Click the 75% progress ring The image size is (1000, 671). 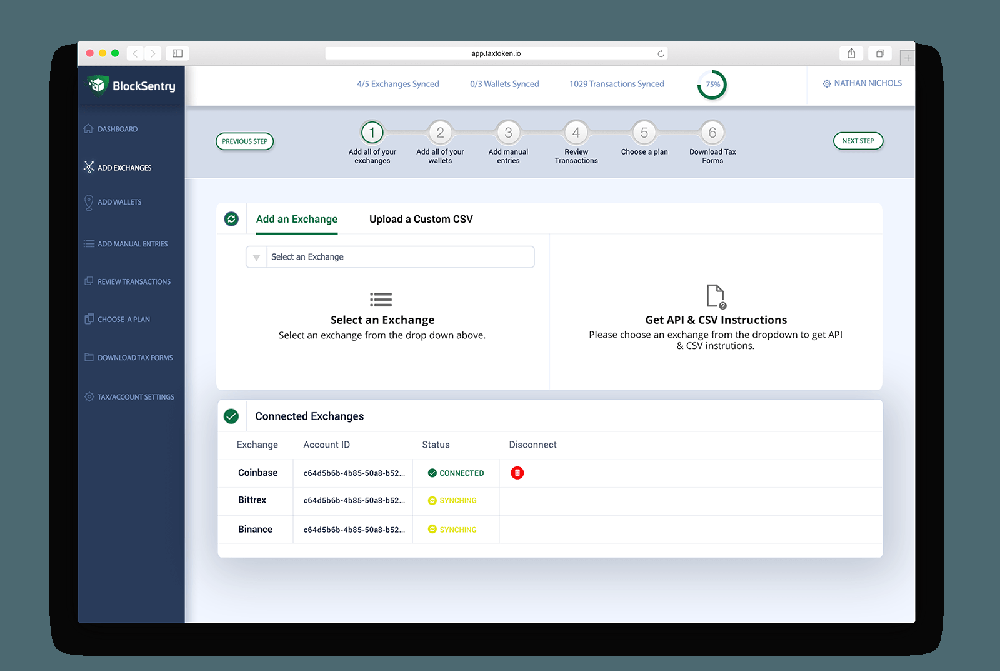[x=712, y=84]
